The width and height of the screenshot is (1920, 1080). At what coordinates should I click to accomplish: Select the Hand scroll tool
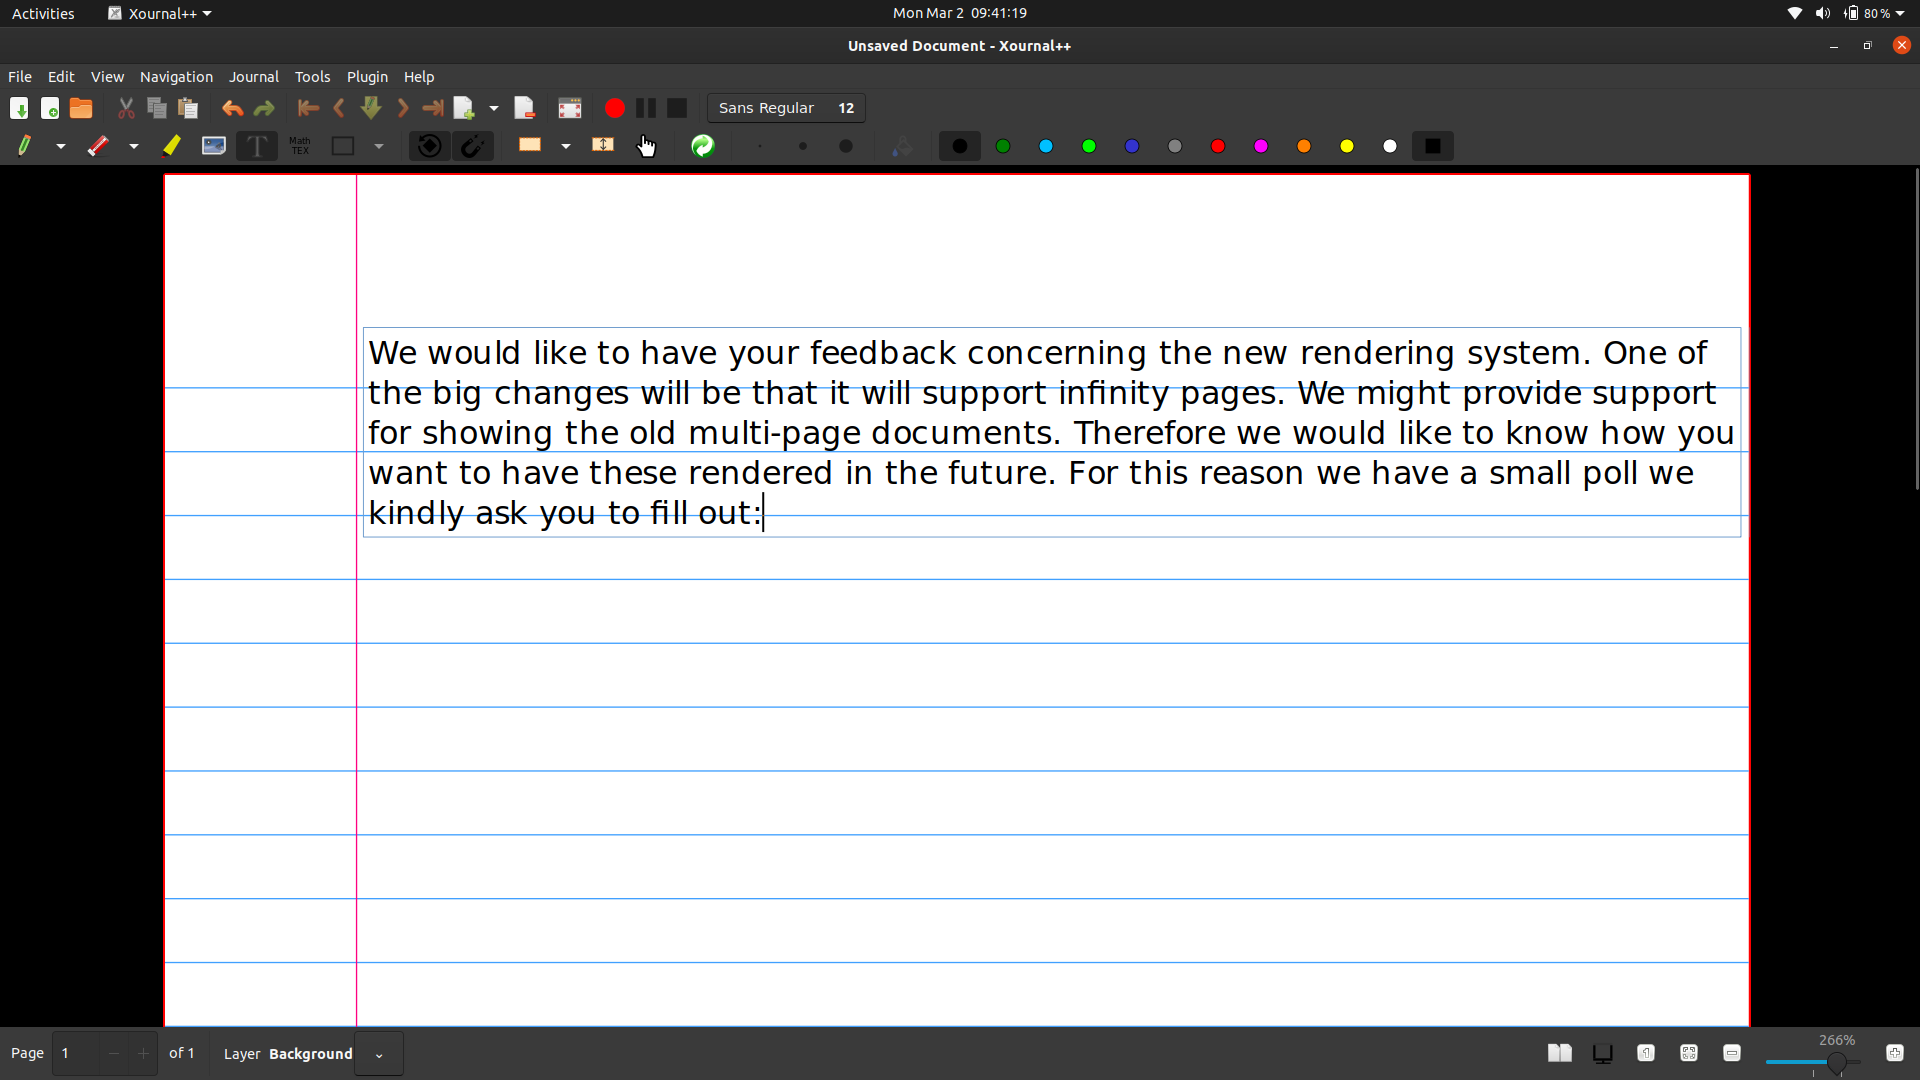pyautogui.click(x=646, y=146)
